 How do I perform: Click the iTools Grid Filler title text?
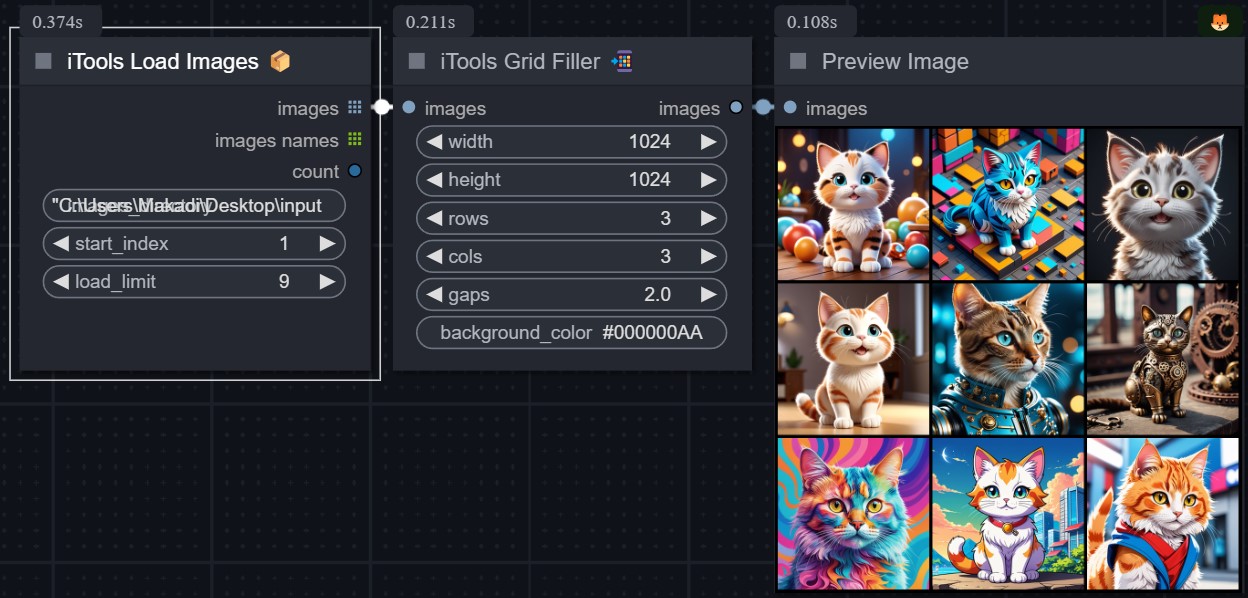point(520,61)
